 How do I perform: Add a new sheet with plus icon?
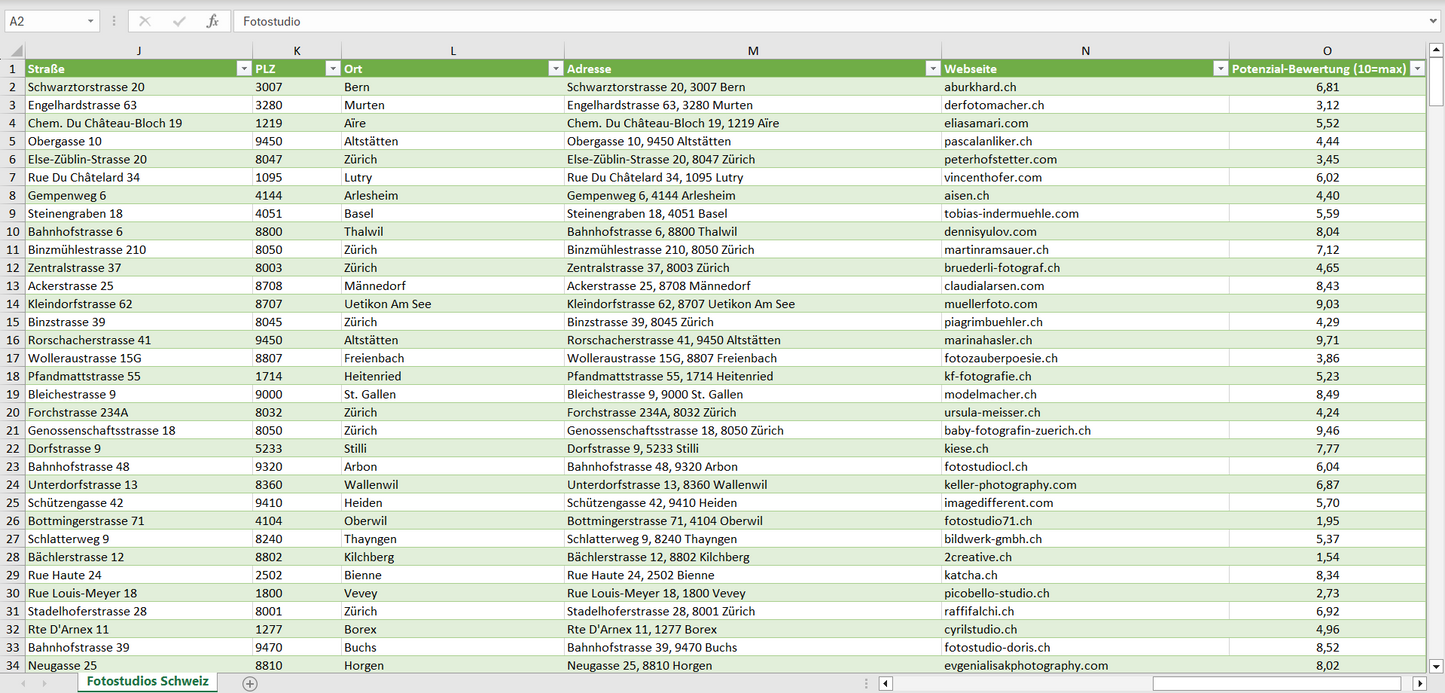250,683
